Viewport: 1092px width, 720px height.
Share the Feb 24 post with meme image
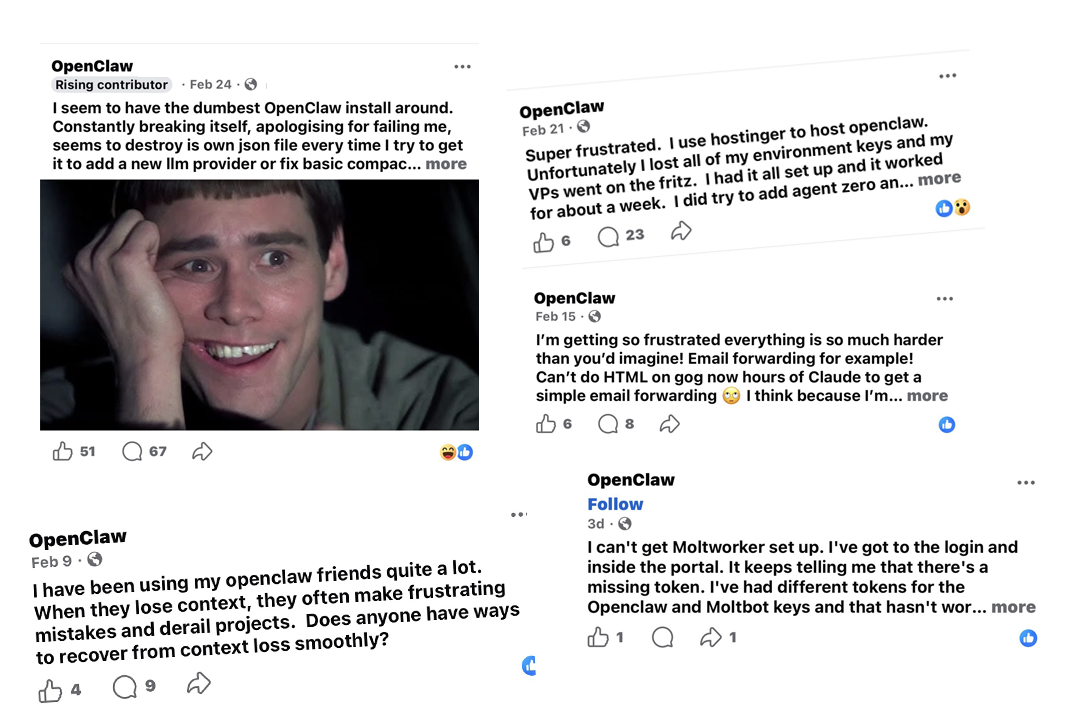(202, 452)
